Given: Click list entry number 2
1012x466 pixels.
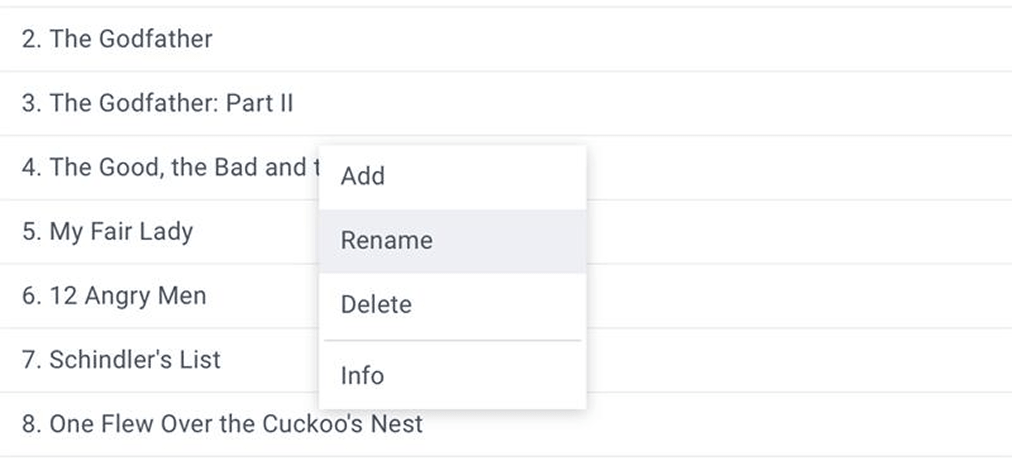Looking at the screenshot, I should pyautogui.click(x=117, y=39).
